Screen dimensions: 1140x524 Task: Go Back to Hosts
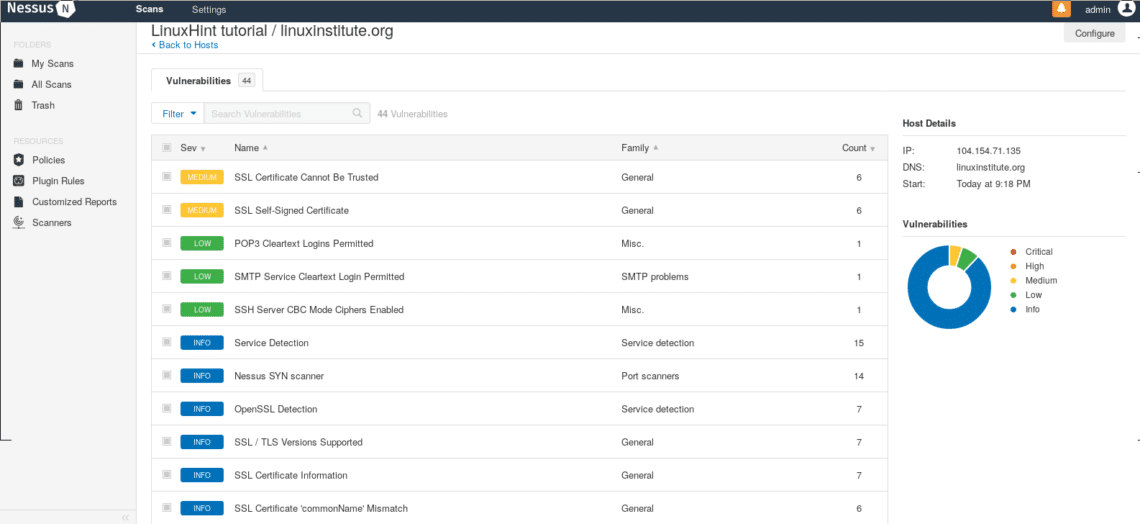click(185, 45)
